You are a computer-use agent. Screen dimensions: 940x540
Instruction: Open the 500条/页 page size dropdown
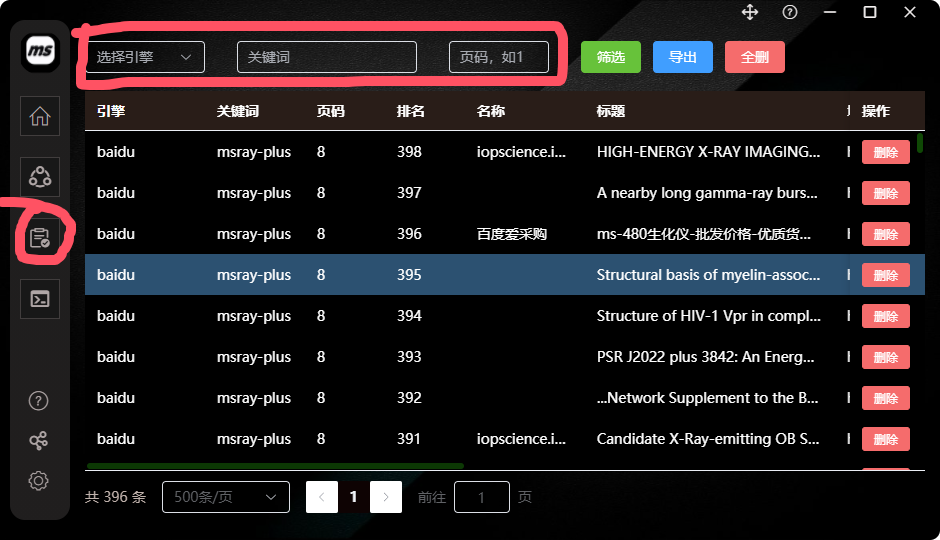click(x=225, y=497)
